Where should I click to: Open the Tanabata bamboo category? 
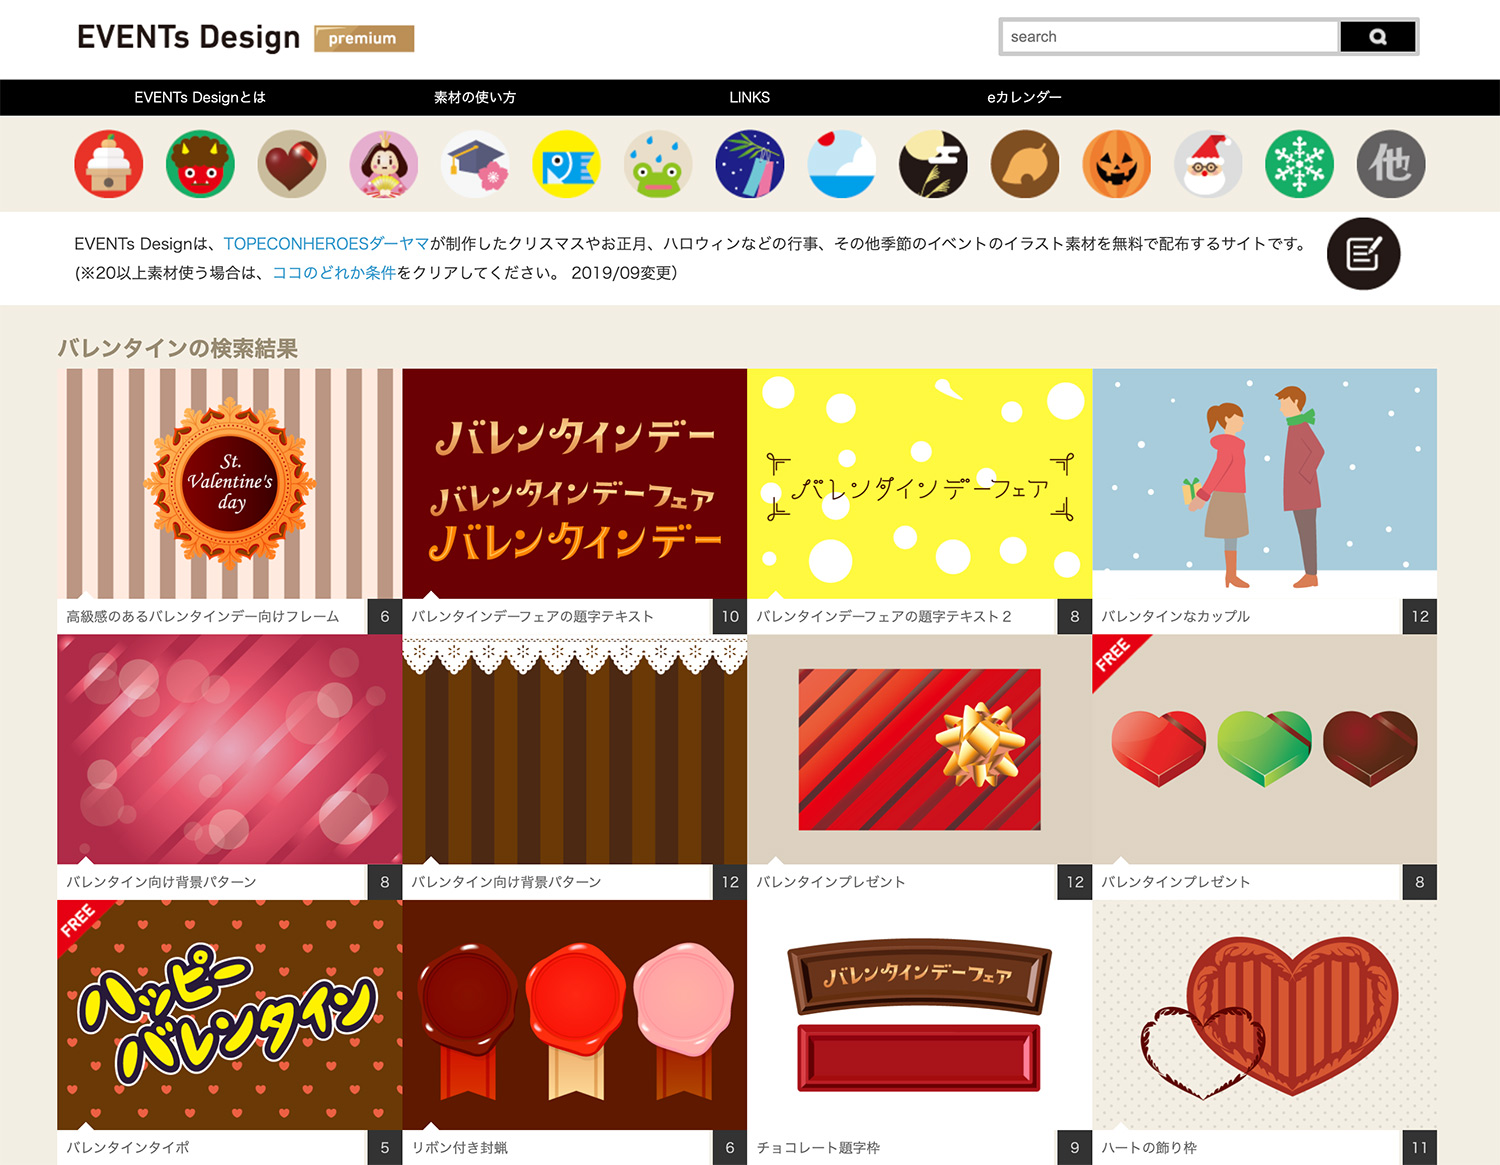click(749, 164)
